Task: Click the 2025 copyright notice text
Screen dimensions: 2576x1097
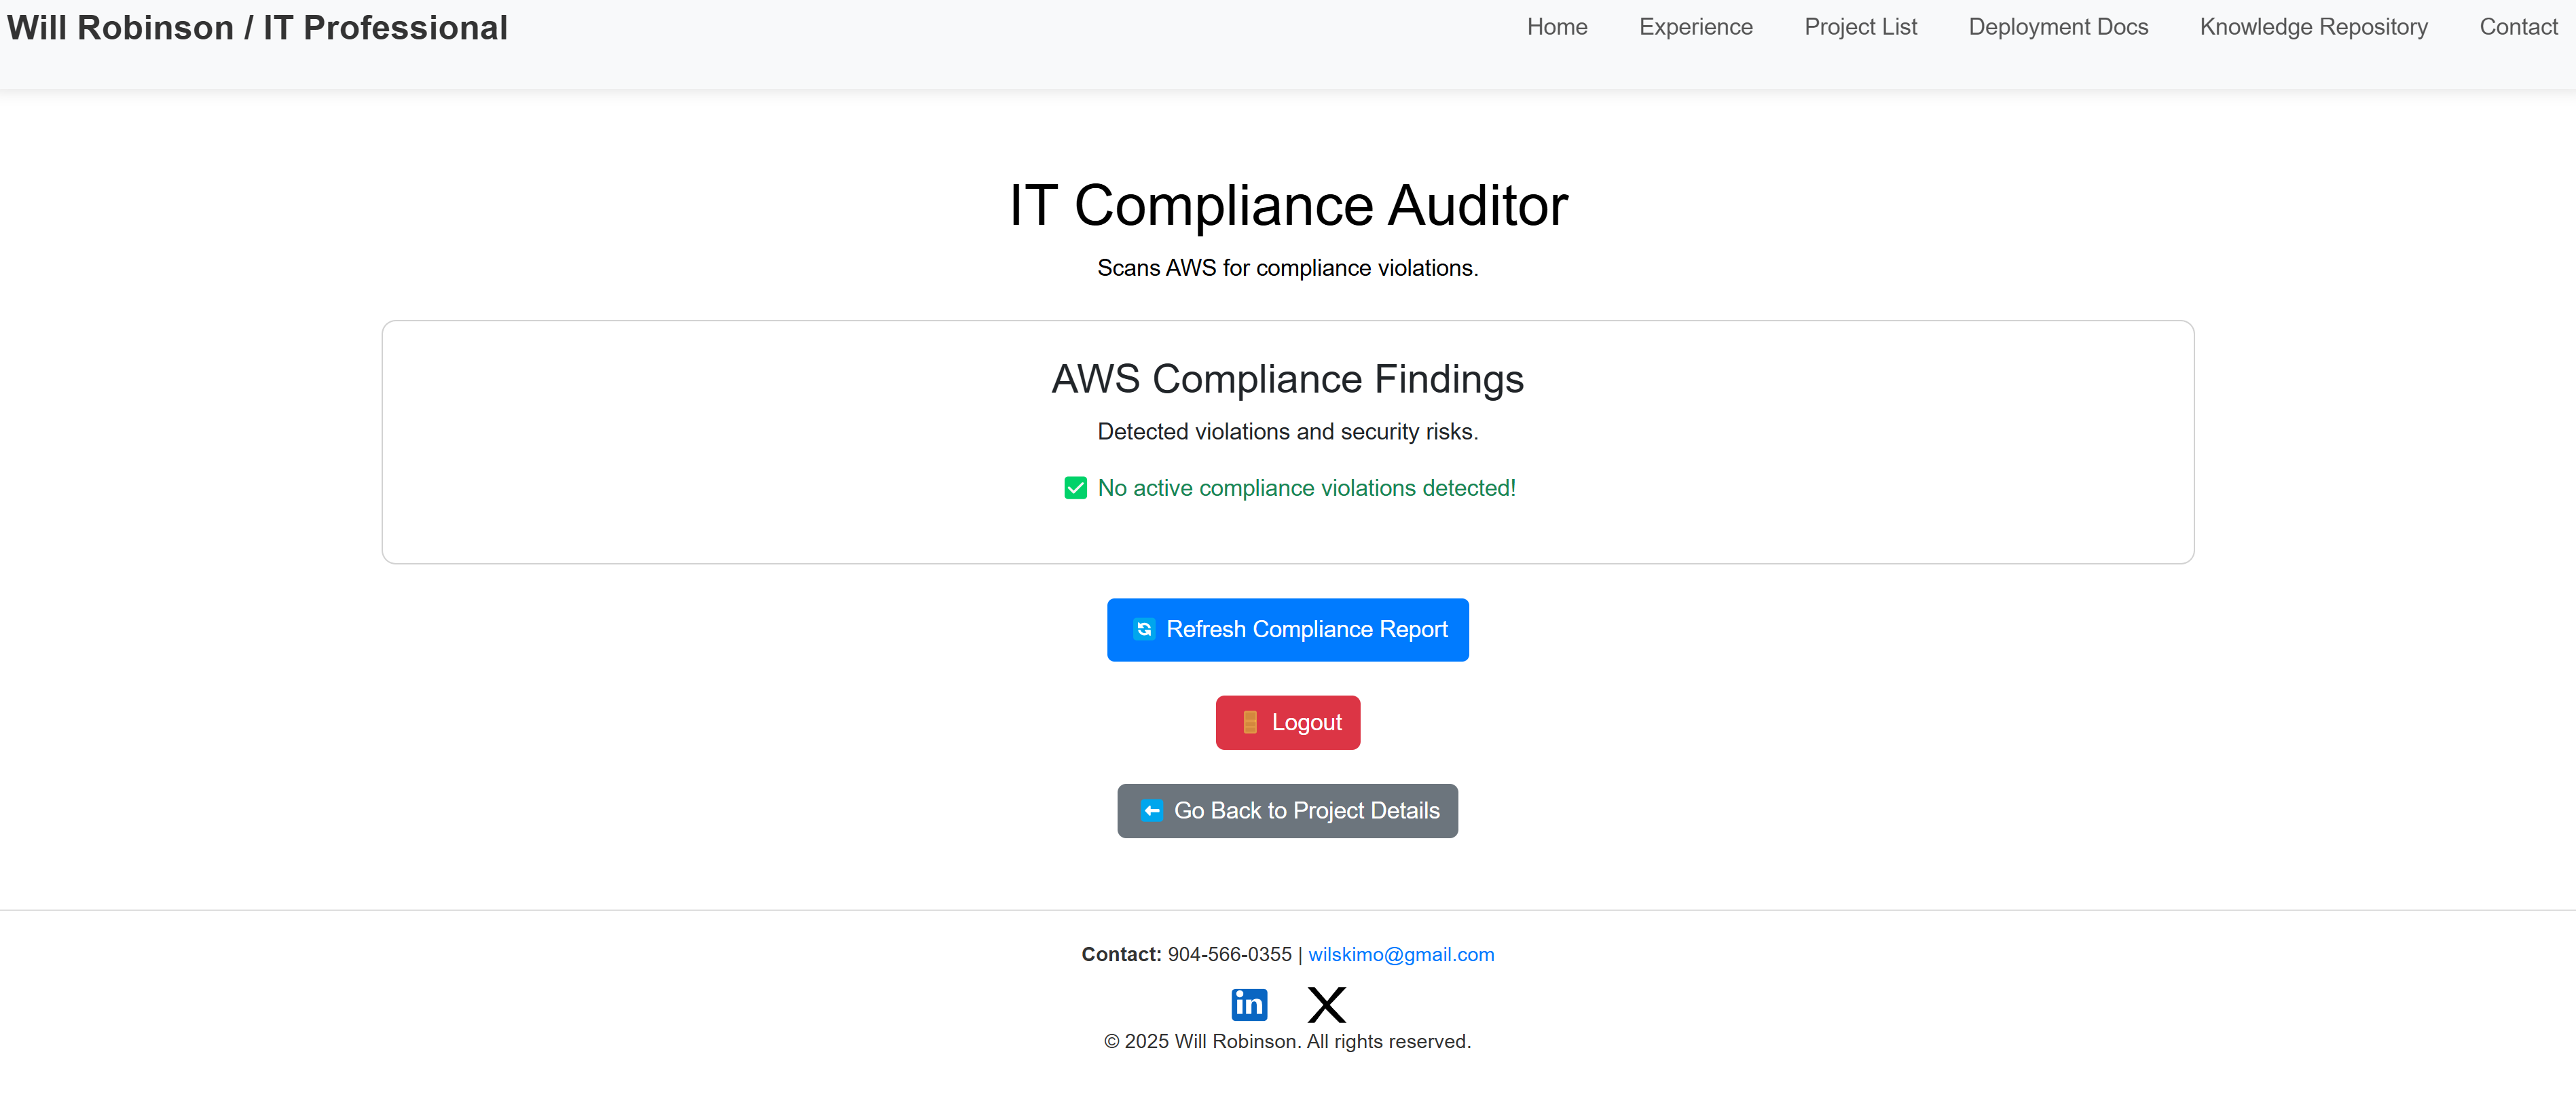Action: [1287, 1041]
